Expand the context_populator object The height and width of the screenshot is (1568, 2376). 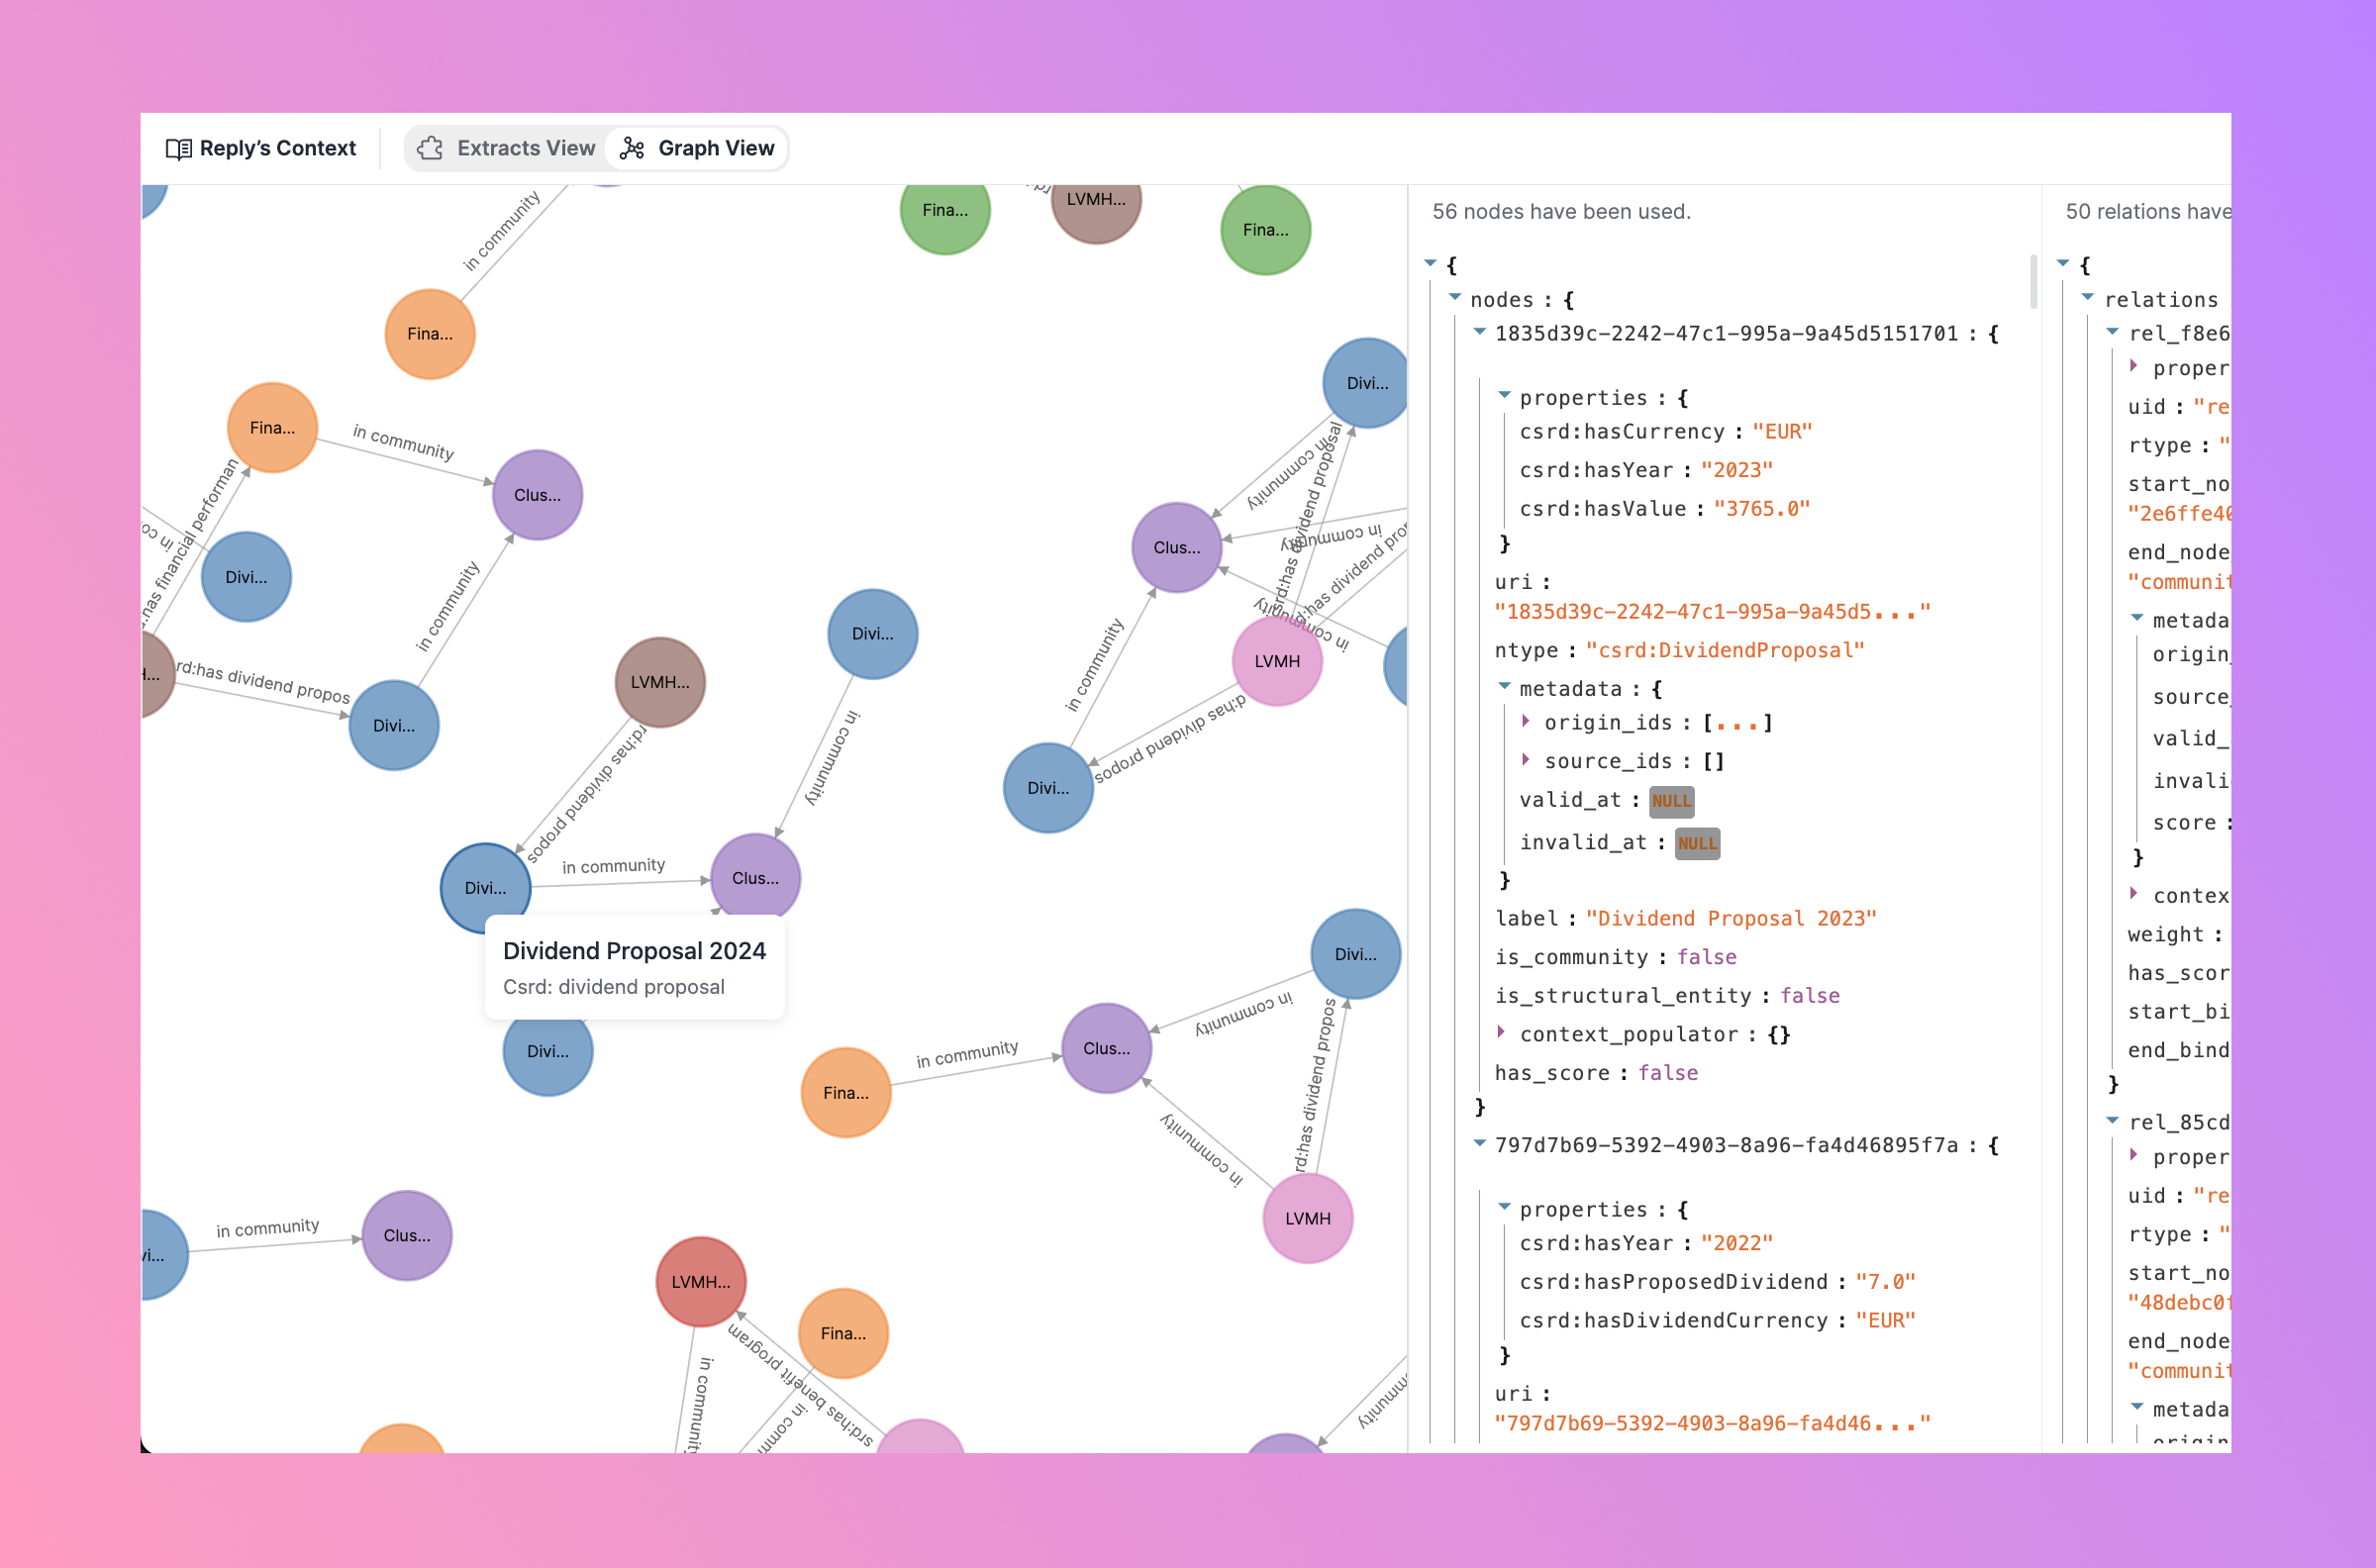pyautogui.click(x=1501, y=1032)
